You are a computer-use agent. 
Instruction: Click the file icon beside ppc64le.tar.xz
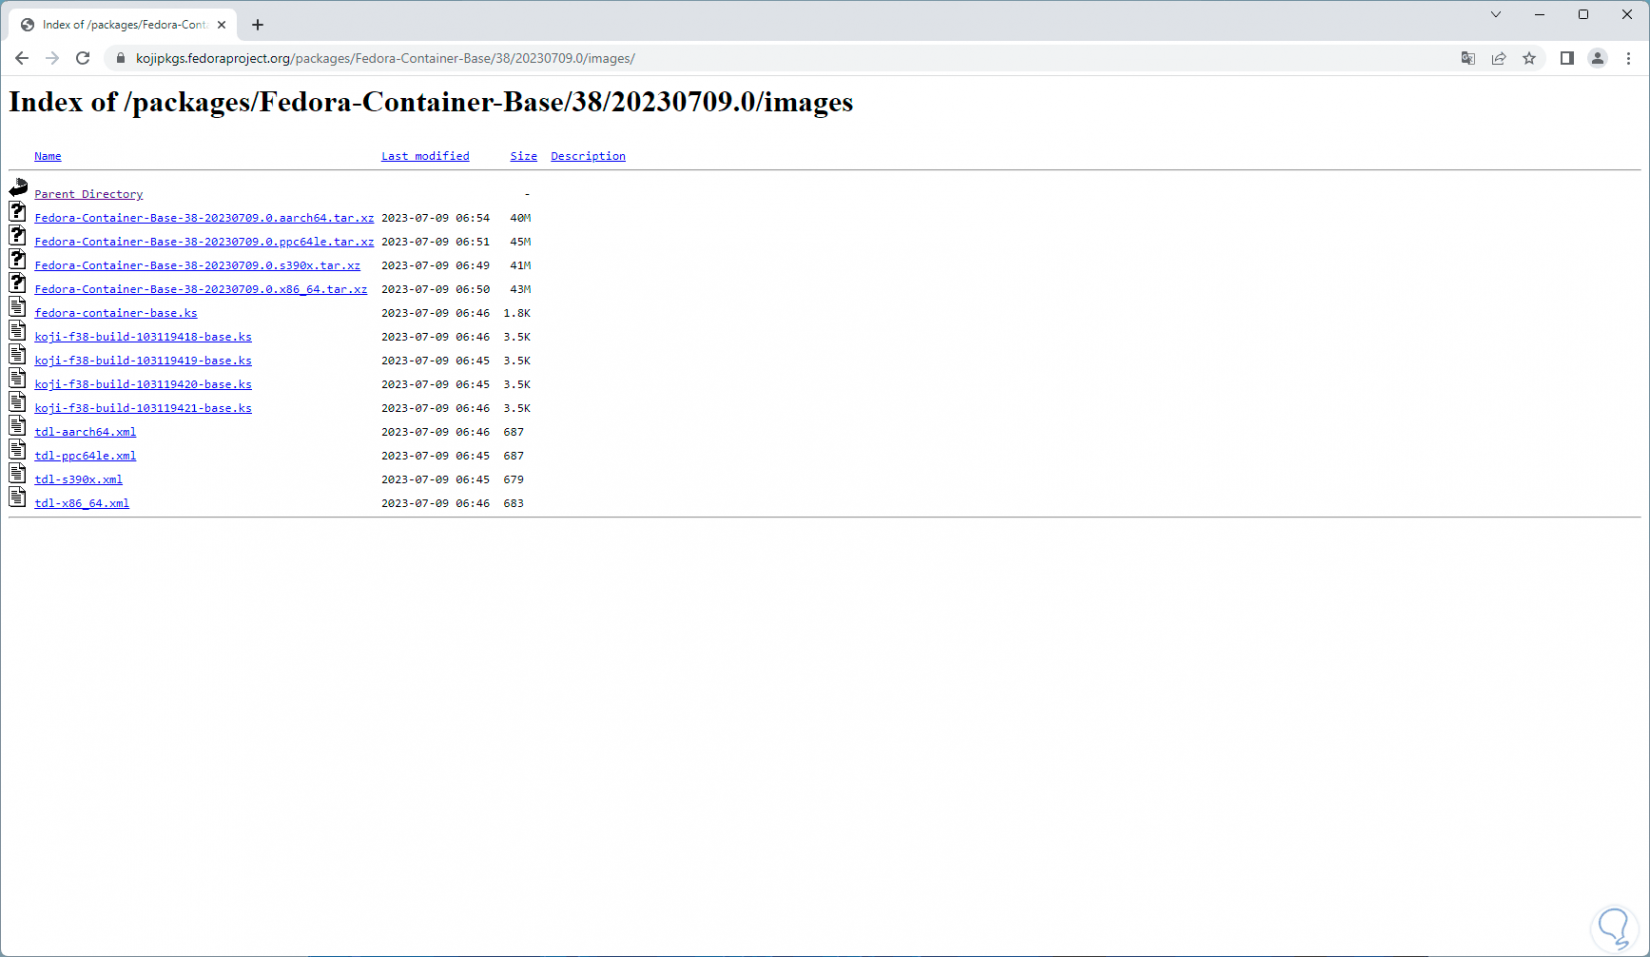(18, 235)
